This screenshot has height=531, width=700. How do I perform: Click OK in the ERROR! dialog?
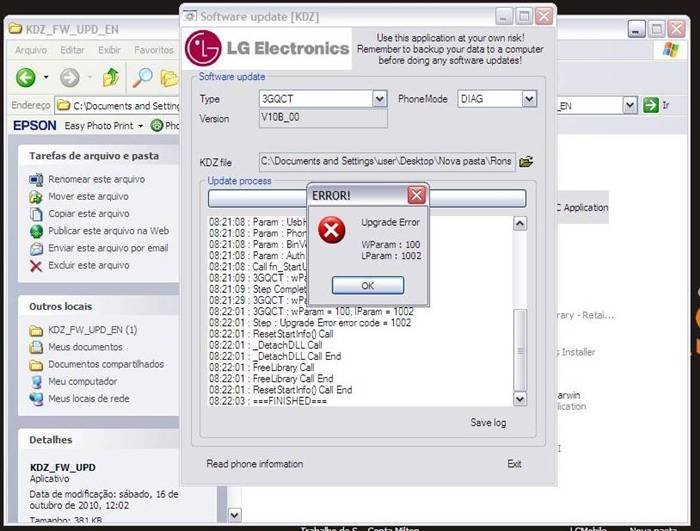[368, 285]
